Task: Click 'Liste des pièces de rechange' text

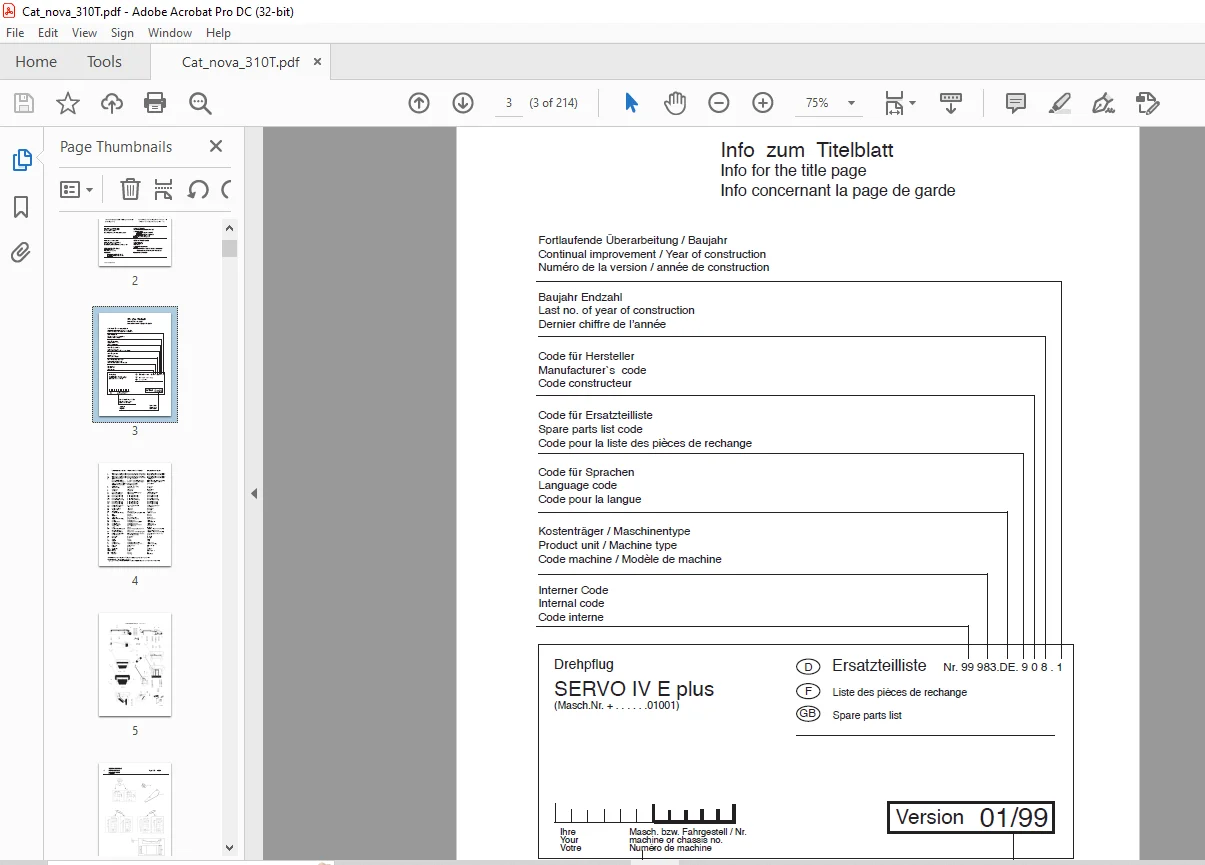Action: (899, 692)
